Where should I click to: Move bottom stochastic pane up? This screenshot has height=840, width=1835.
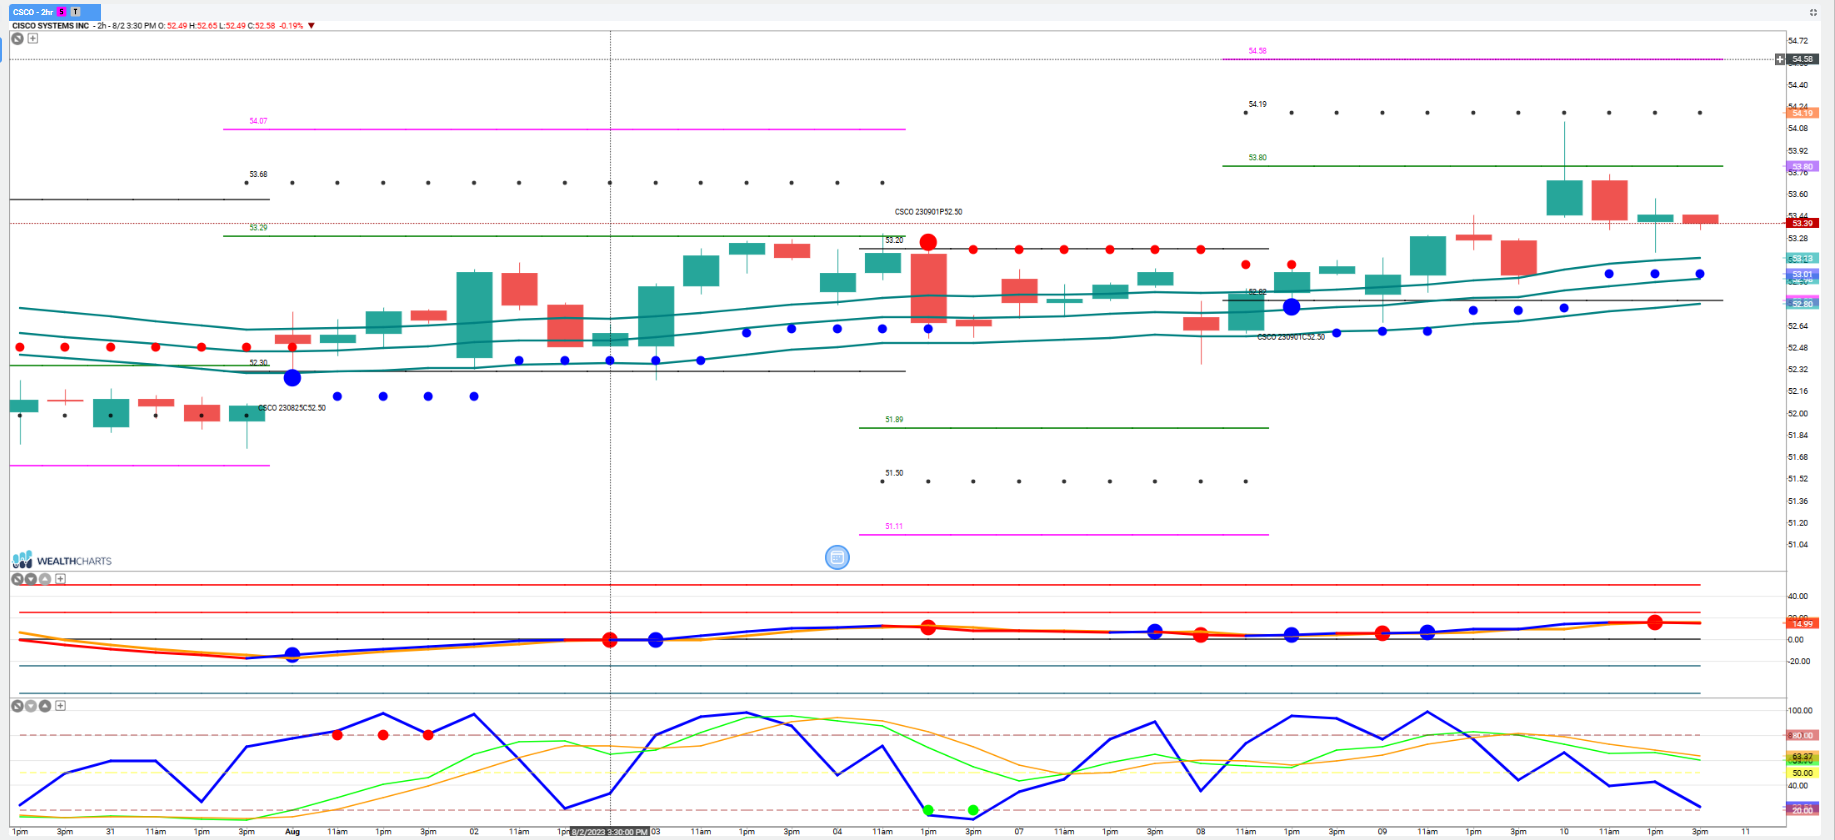[x=45, y=706]
